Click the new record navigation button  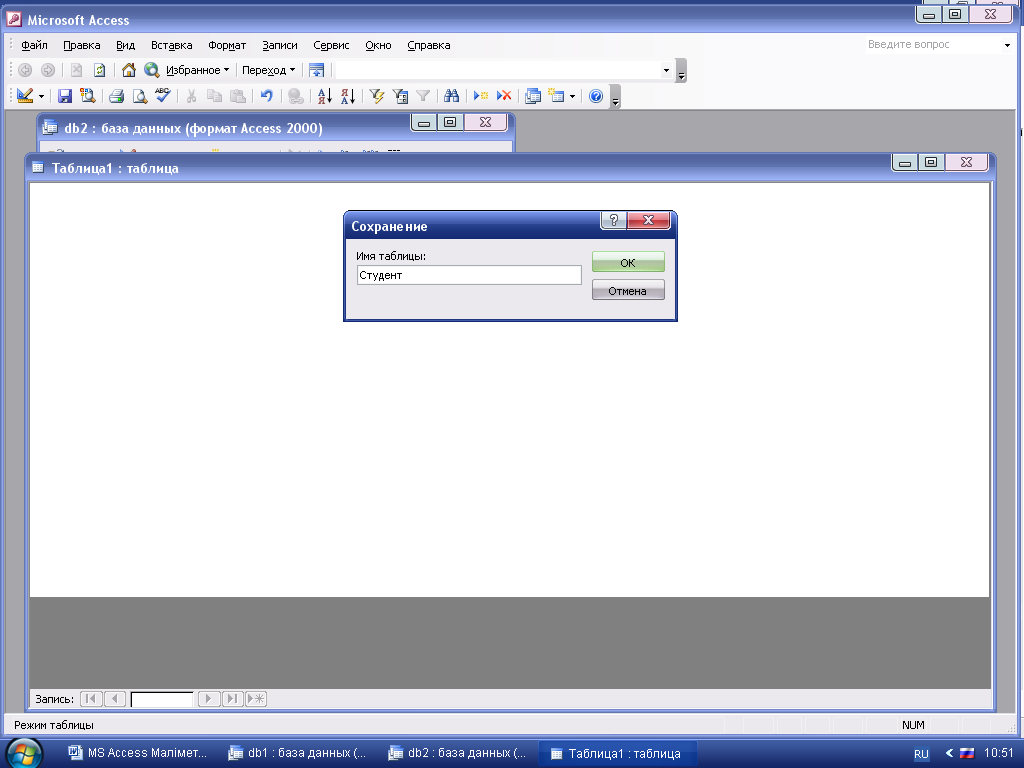point(256,699)
